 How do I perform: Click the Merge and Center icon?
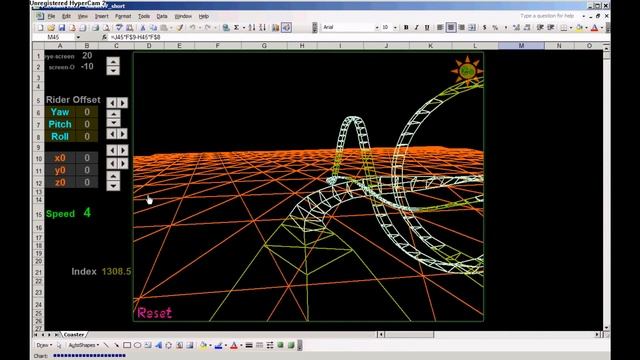coord(472,27)
